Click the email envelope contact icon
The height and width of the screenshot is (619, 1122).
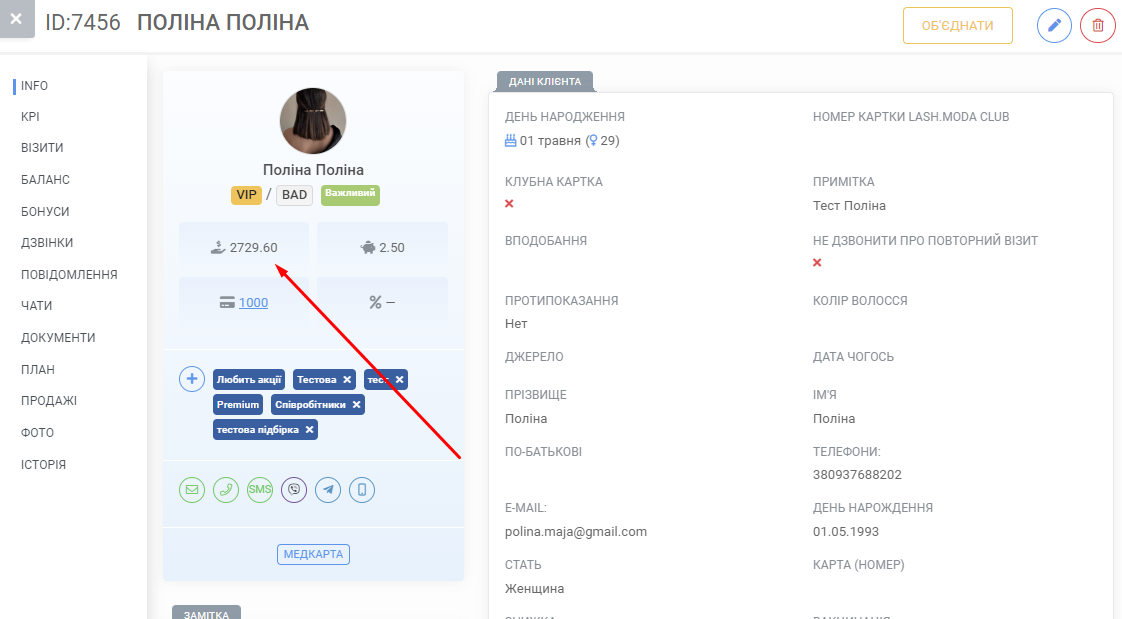(x=192, y=489)
